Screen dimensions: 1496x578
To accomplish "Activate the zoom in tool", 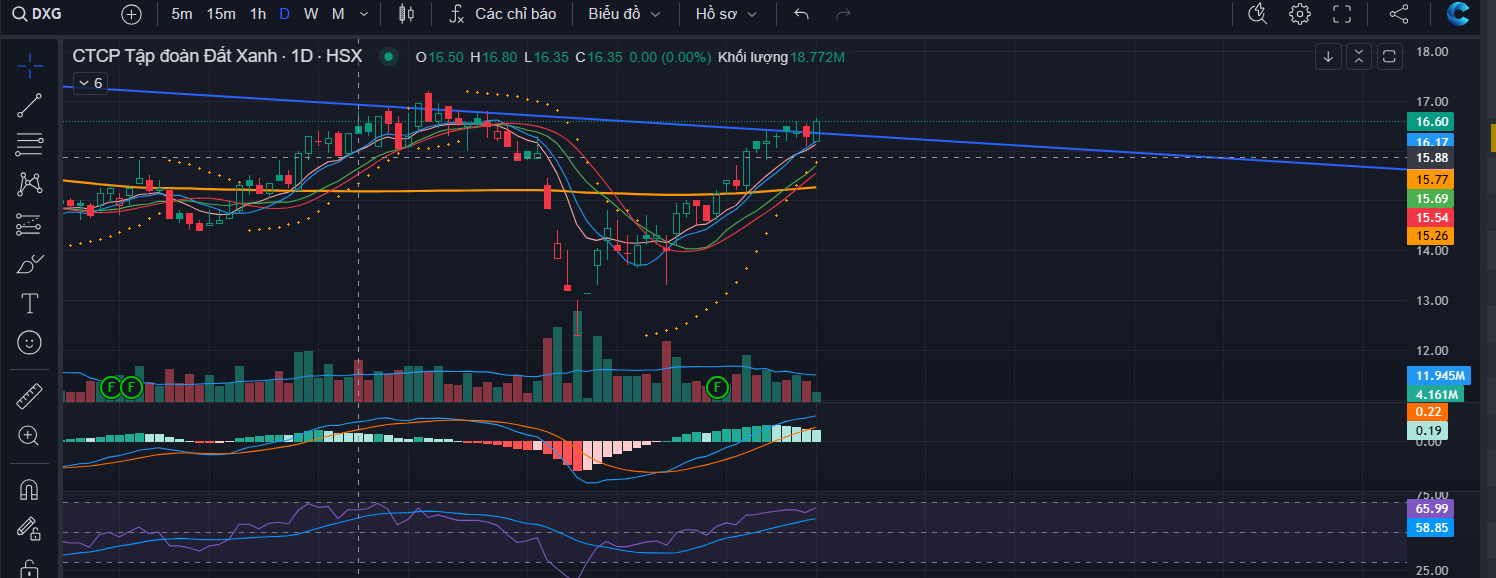I will (x=30, y=436).
